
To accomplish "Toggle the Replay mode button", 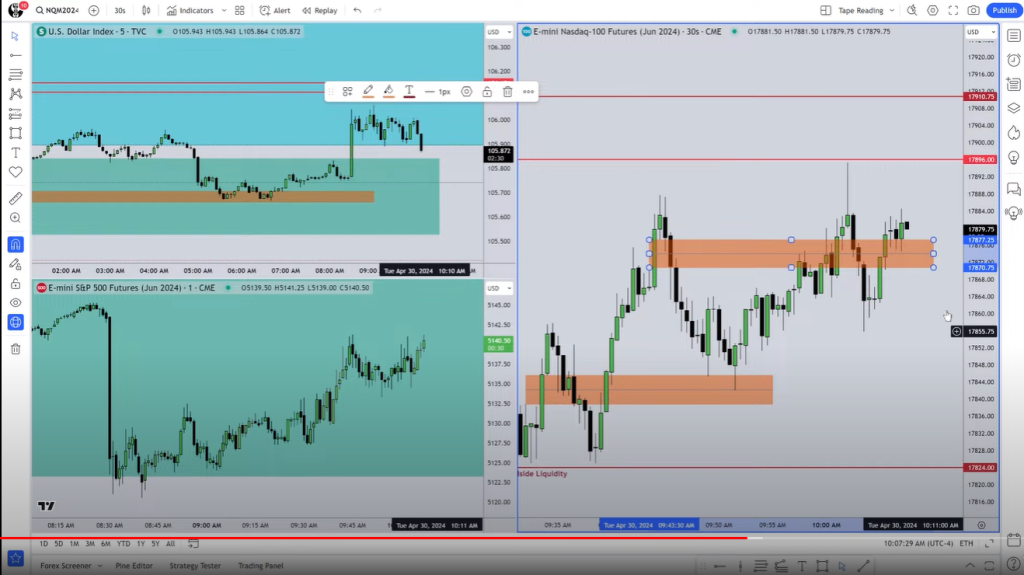I will pyautogui.click(x=319, y=10).
